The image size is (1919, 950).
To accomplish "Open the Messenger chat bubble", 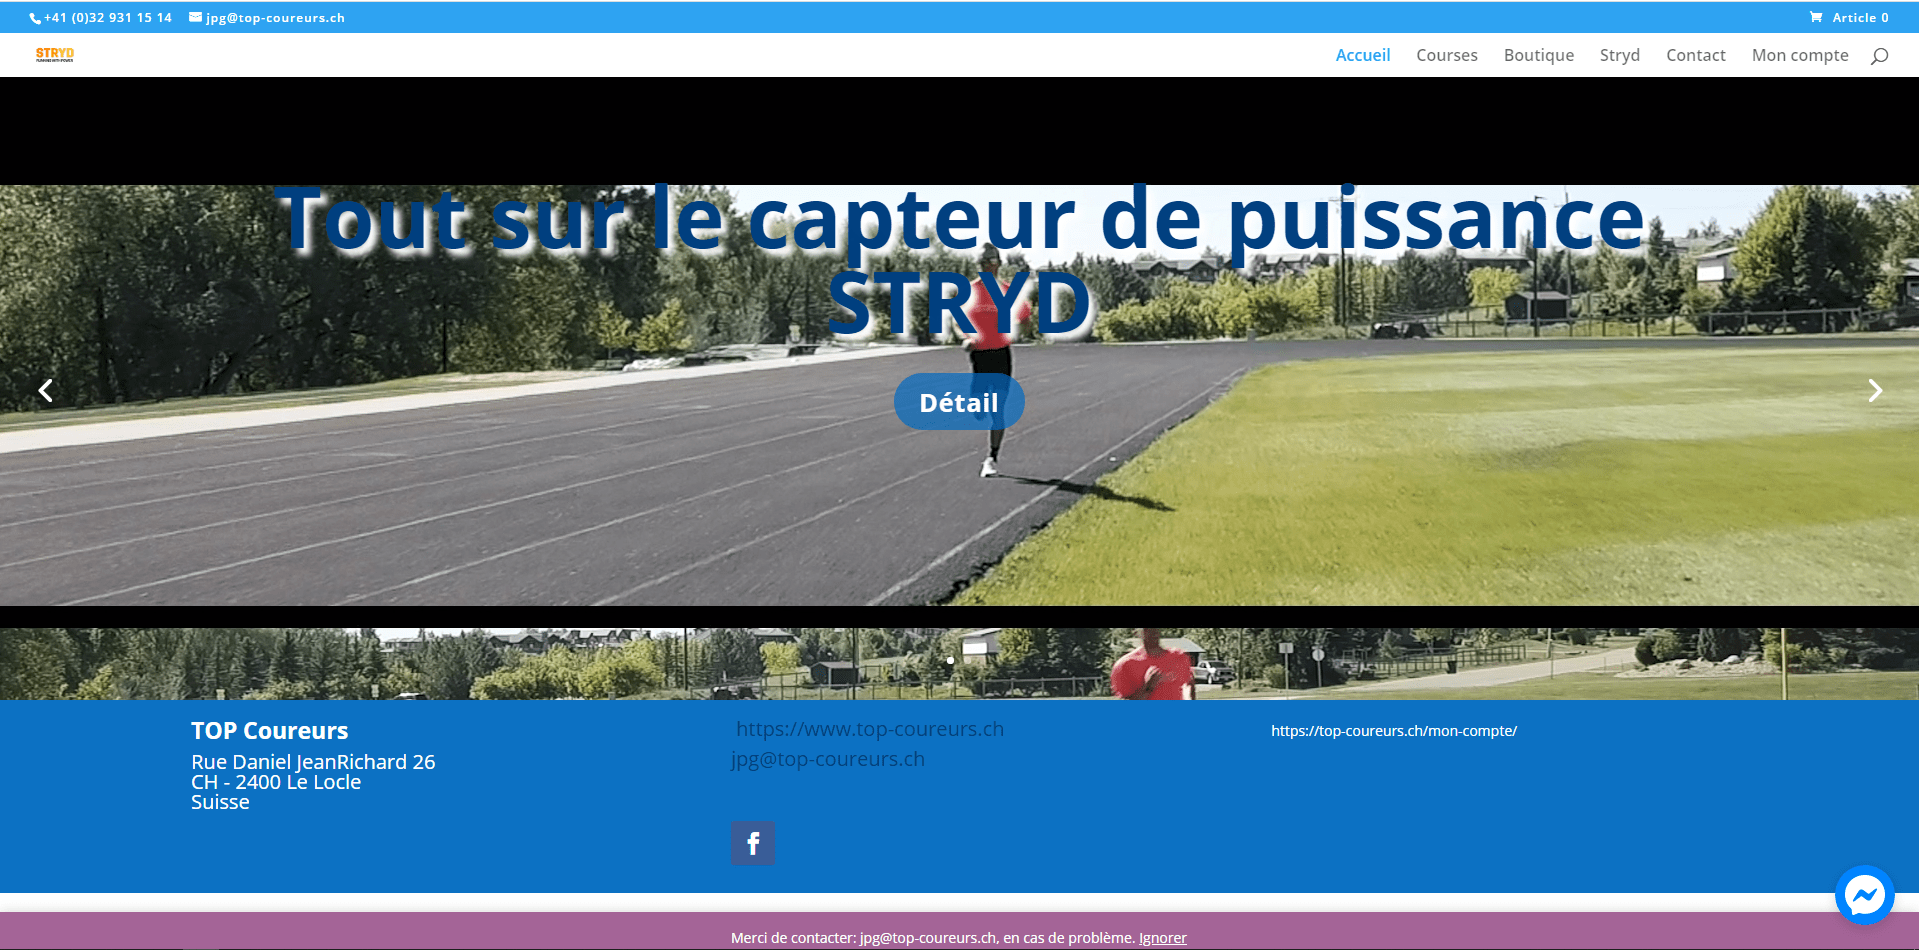I will coord(1864,895).
